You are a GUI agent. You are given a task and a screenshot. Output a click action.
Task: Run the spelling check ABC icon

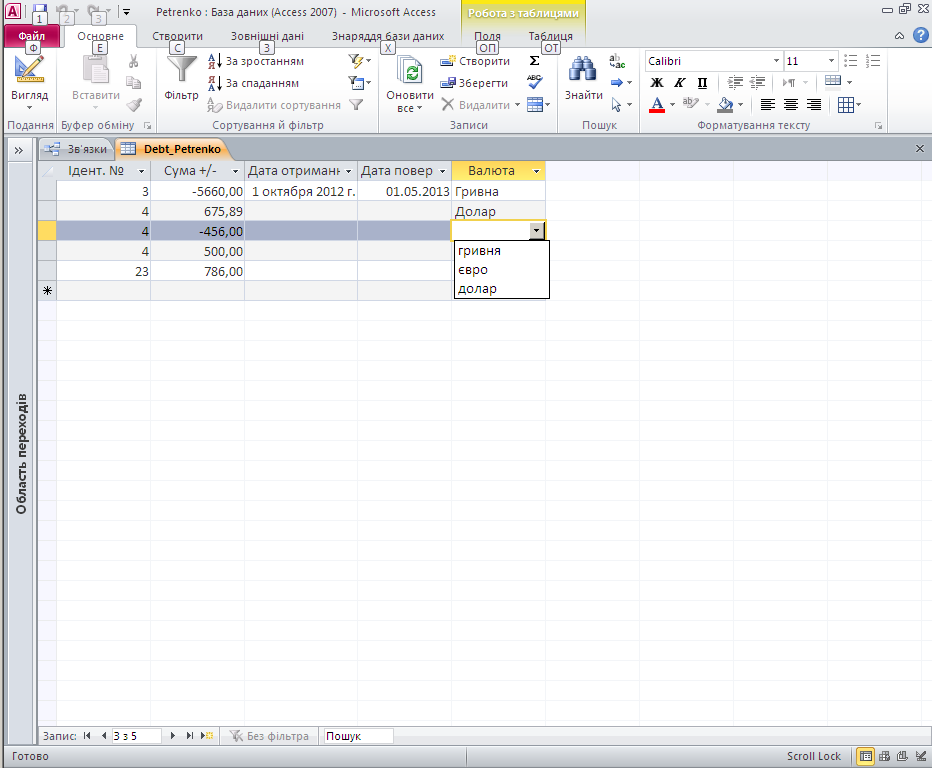[x=534, y=82]
